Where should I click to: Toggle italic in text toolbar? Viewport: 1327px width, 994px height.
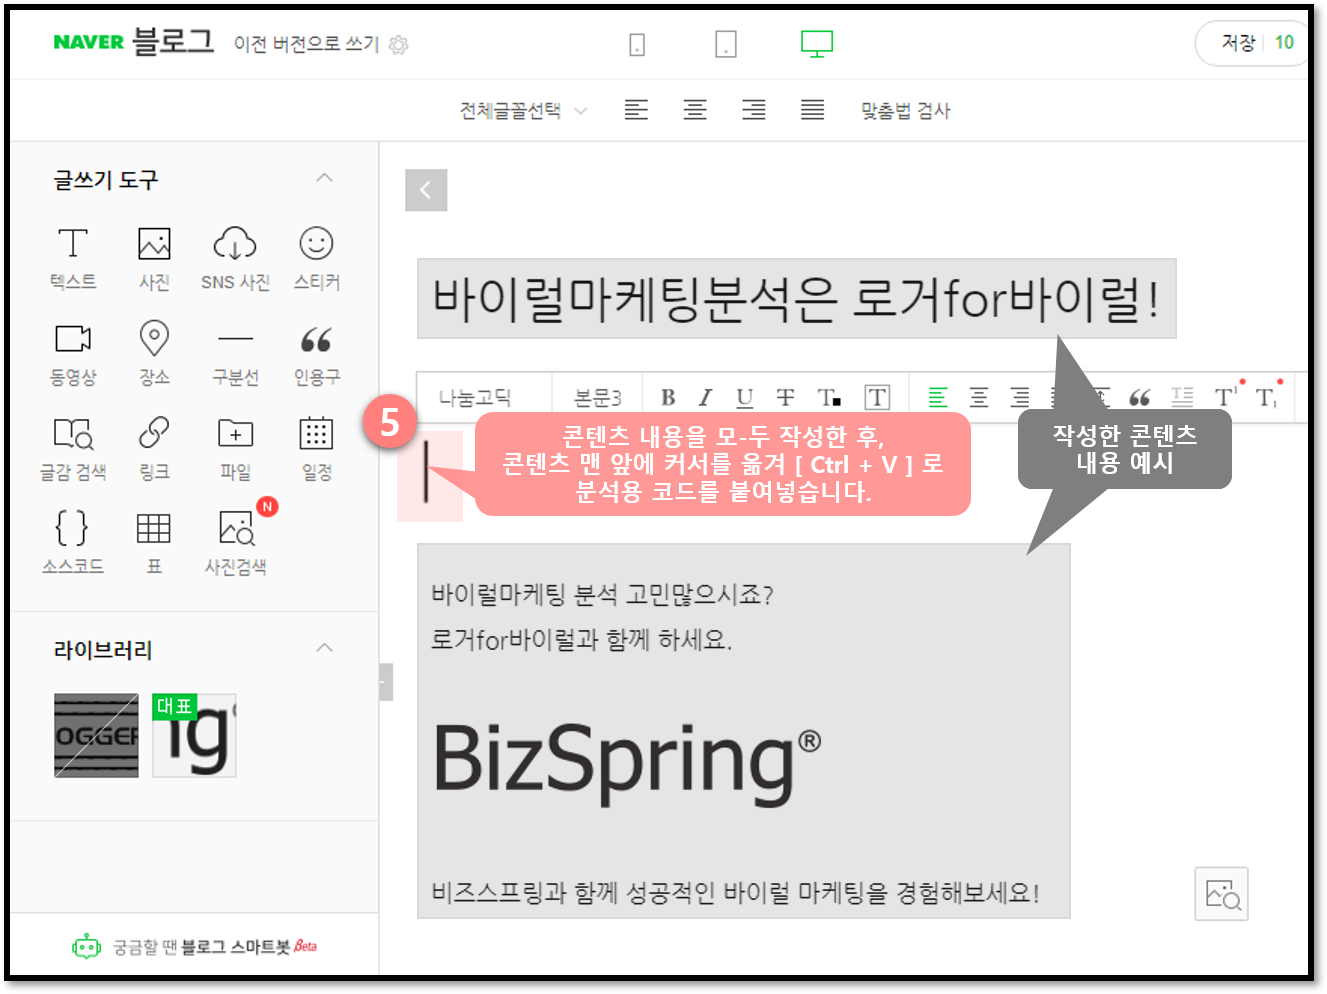coord(705,398)
